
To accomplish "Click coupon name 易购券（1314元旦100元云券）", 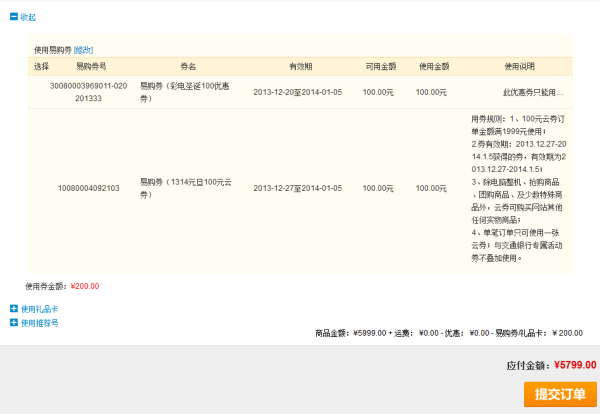I will click(x=186, y=188).
